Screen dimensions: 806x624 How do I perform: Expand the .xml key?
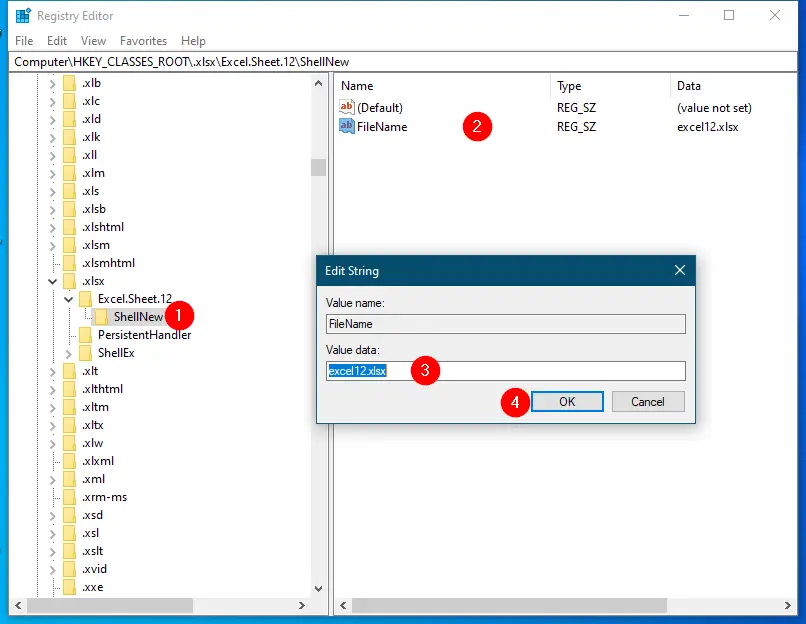tap(52, 480)
